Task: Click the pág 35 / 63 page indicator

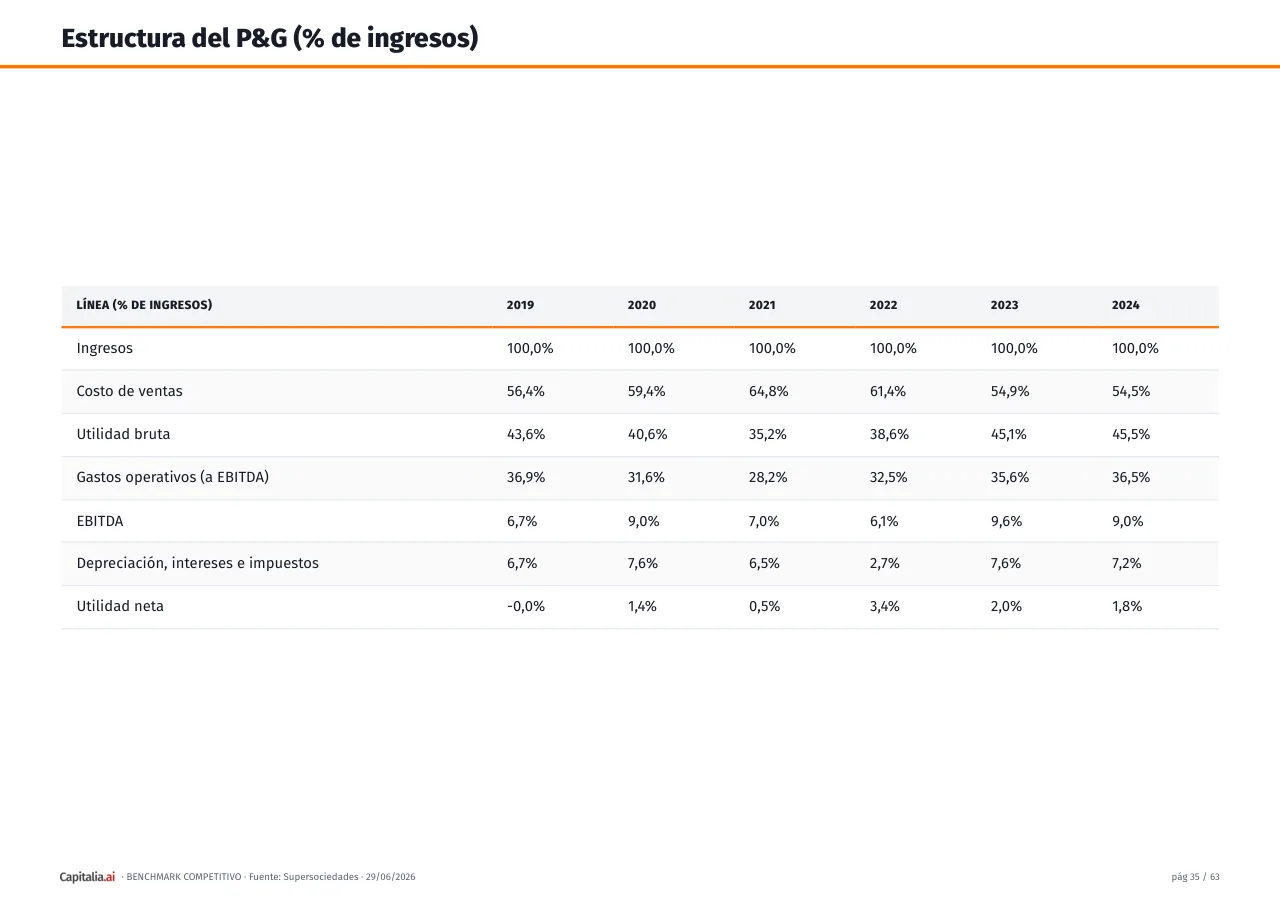Action: 1195,877
